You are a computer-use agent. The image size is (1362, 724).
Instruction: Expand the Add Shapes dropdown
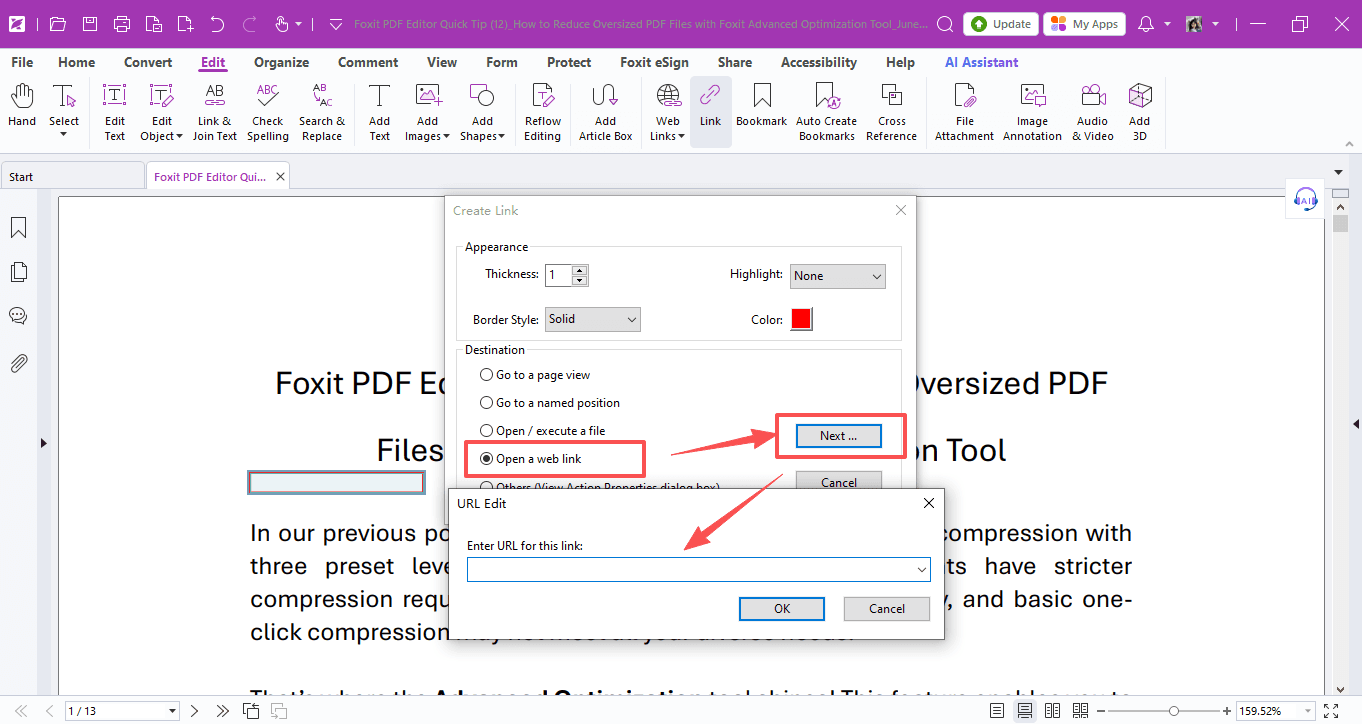pyautogui.click(x=502, y=137)
